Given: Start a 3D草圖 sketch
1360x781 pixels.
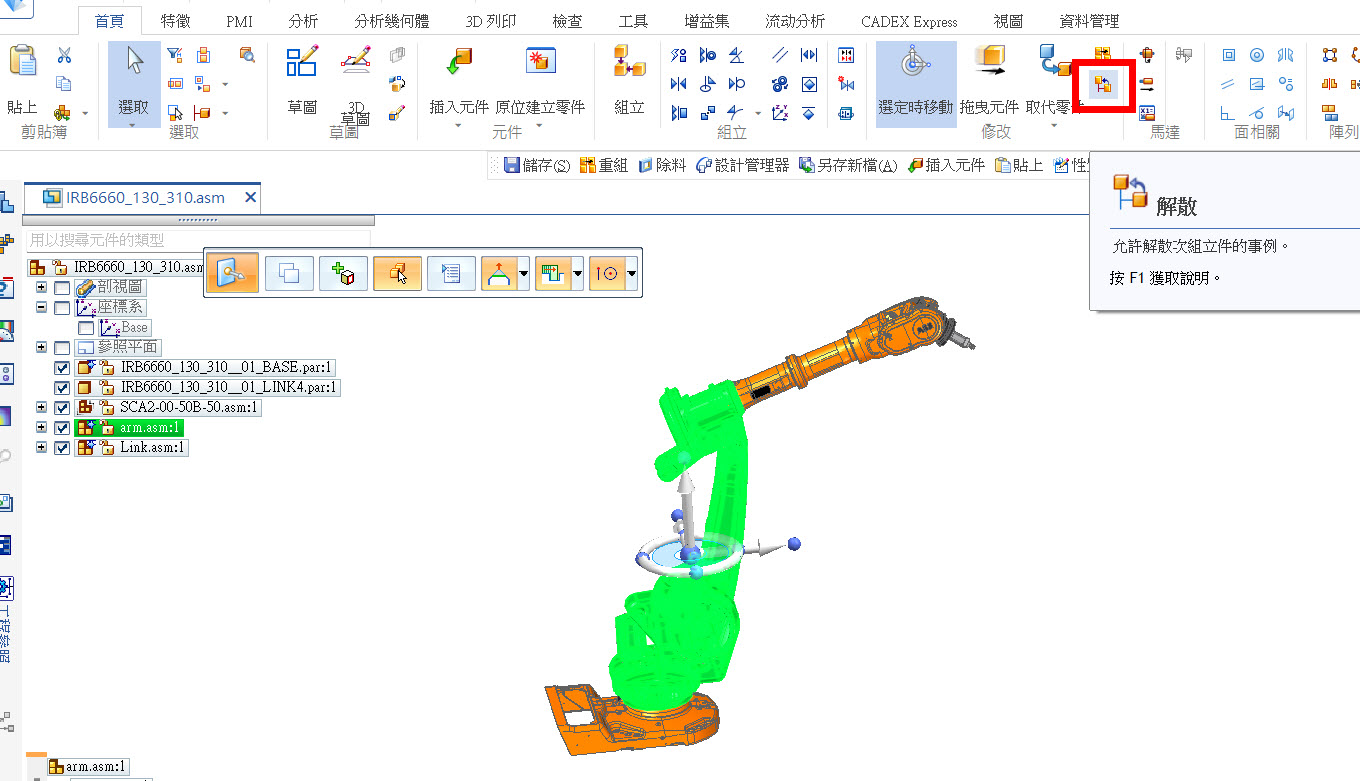Looking at the screenshot, I should 356,62.
